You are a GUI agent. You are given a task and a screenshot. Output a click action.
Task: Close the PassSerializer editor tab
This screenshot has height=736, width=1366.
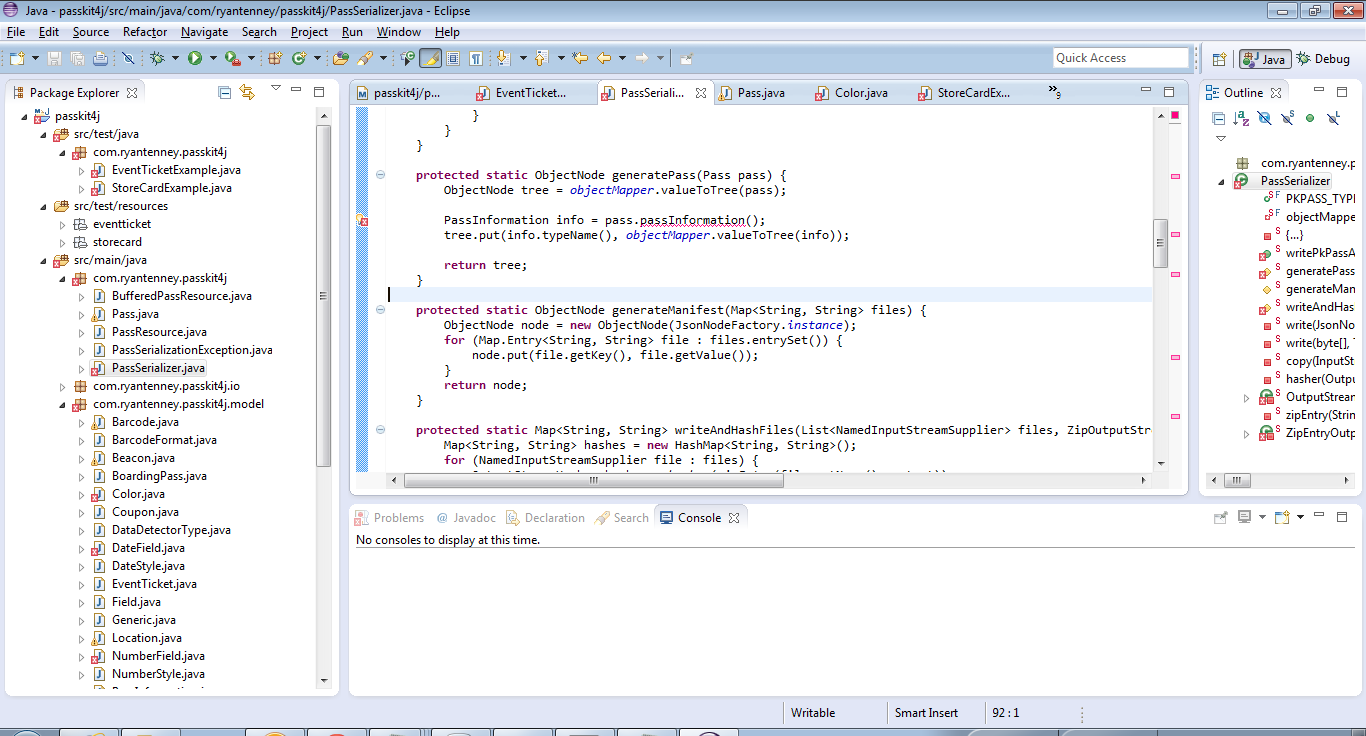(x=701, y=93)
